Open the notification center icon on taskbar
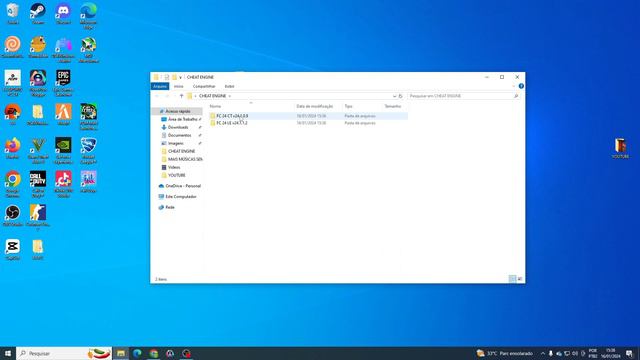Screen dimensions: 640x360 click(629, 353)
